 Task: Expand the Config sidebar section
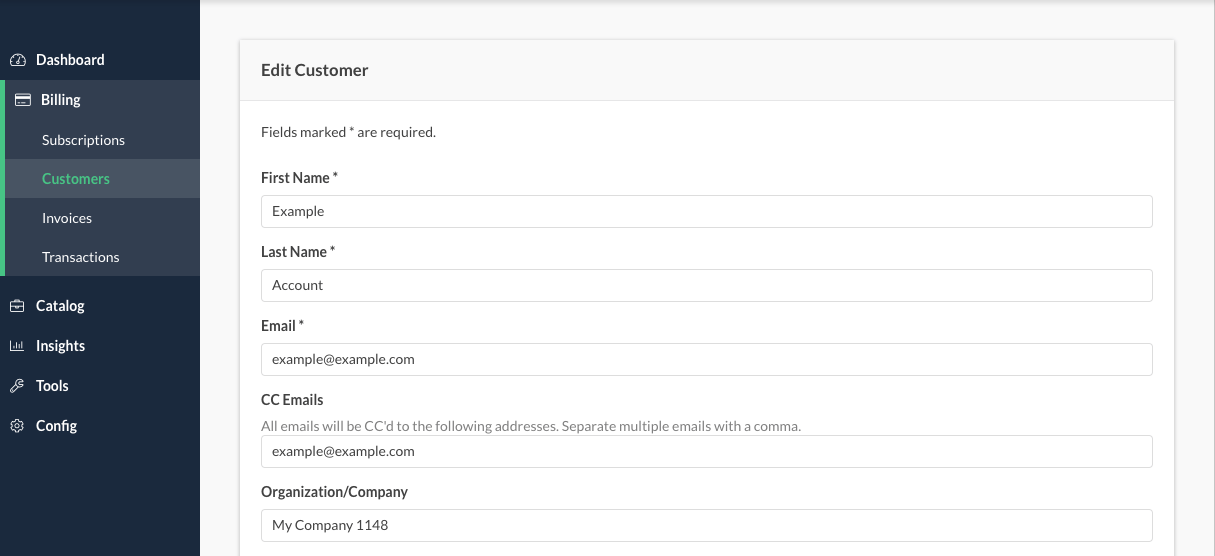point(56,426)
